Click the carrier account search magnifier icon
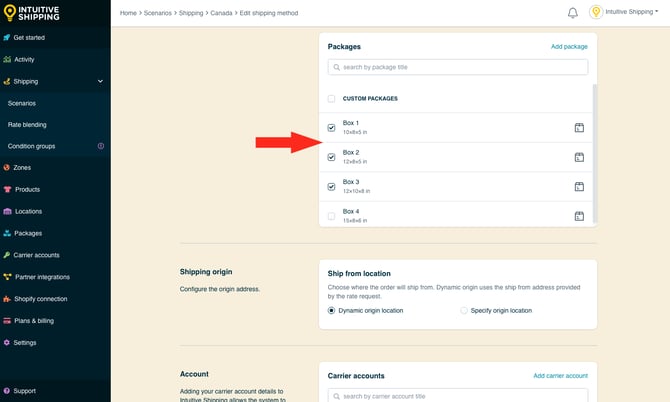Viewport: 670px width, 402px height. 336,396
